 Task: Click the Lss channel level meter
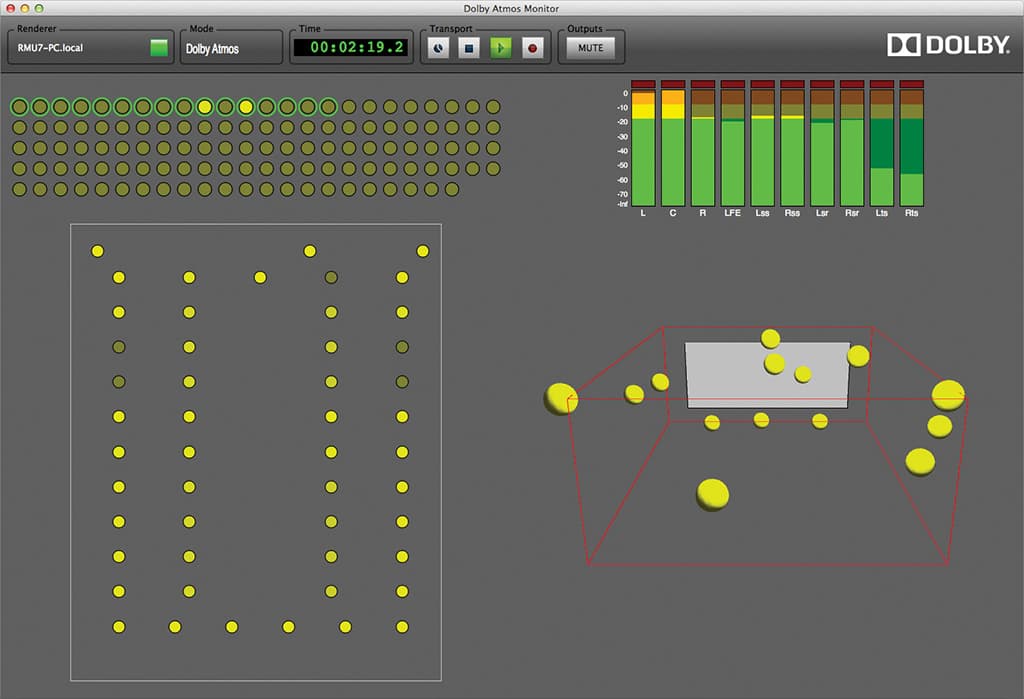pos(763,148)
